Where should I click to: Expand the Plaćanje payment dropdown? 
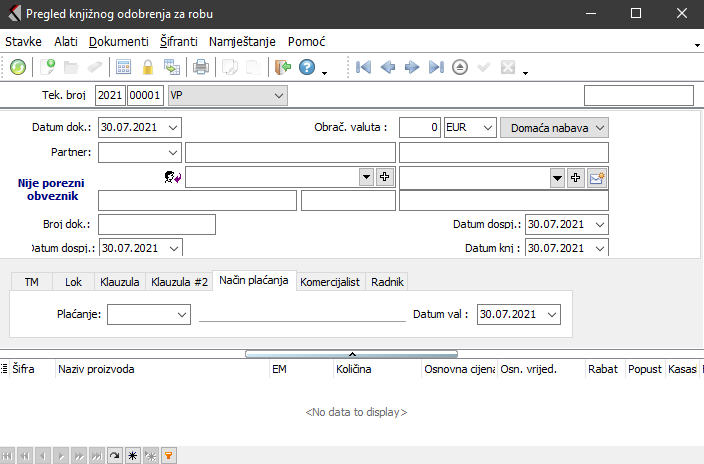pyautogui.click(x=182, y=314)
